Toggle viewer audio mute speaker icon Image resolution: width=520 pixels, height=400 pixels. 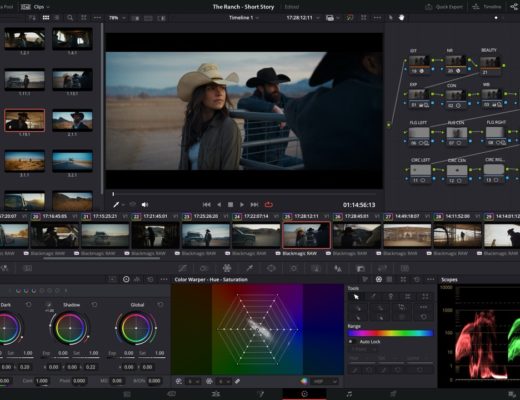(x=145, y=205)
